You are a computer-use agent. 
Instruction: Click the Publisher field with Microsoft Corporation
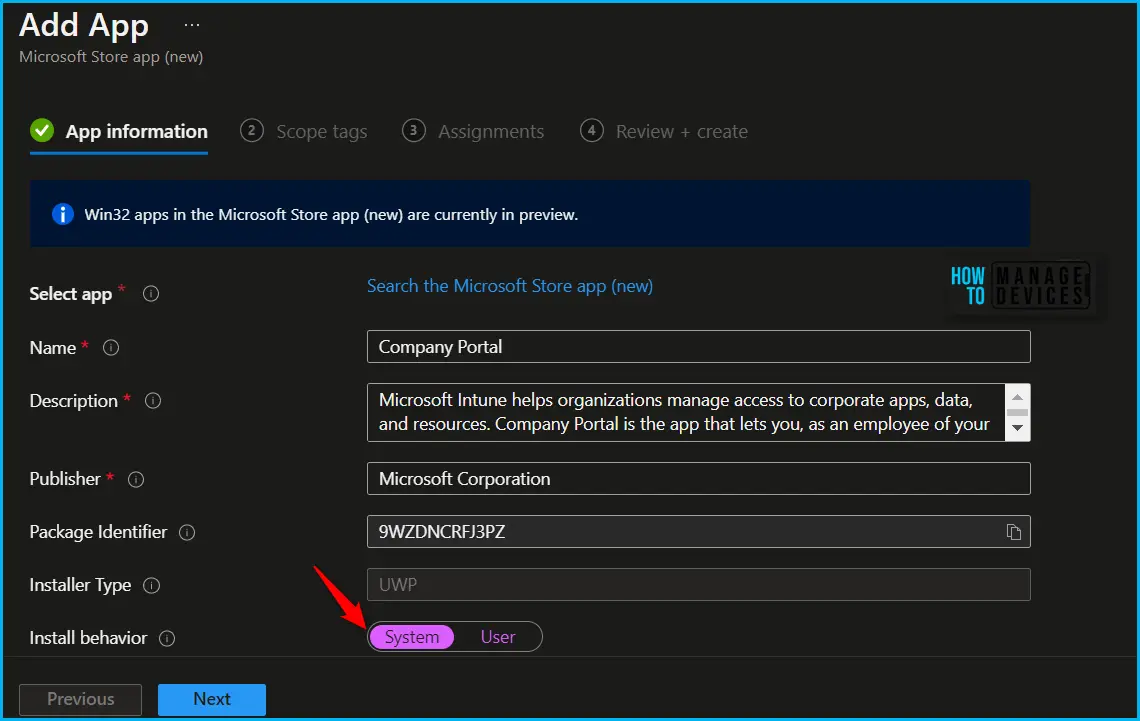[x=699, y=479]
